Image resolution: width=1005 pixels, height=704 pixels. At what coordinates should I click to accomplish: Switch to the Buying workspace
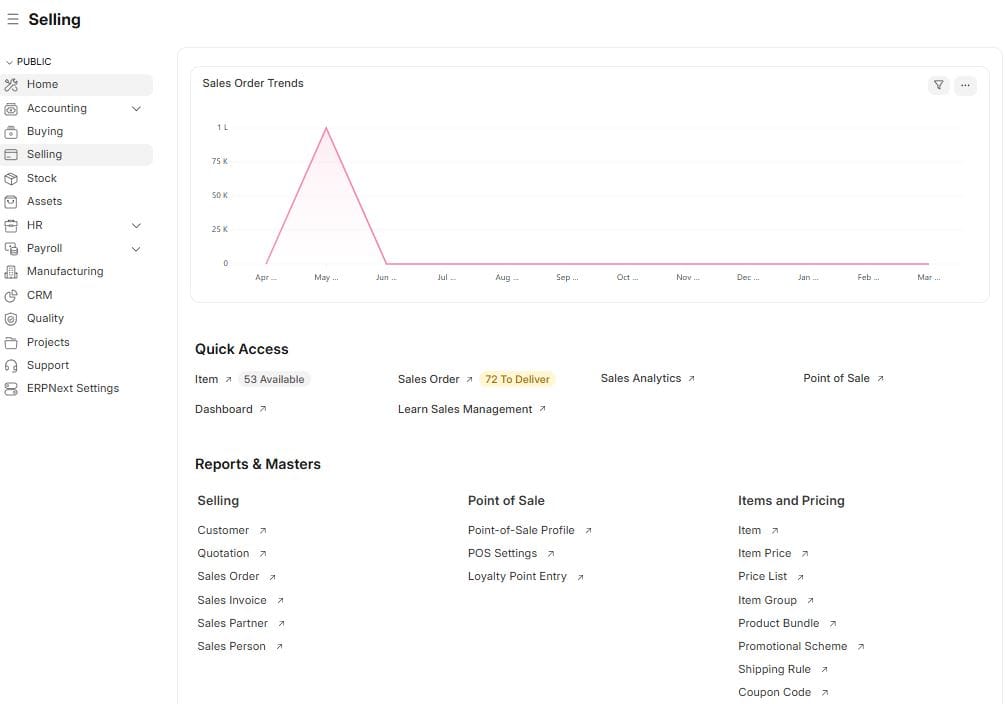click(x=44, y=131)
